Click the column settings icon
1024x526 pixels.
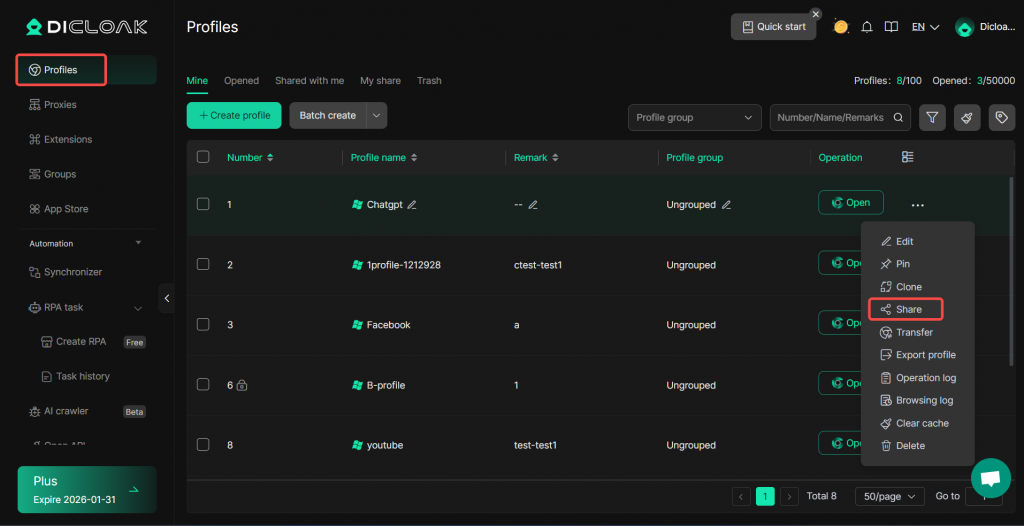[908, 157]
